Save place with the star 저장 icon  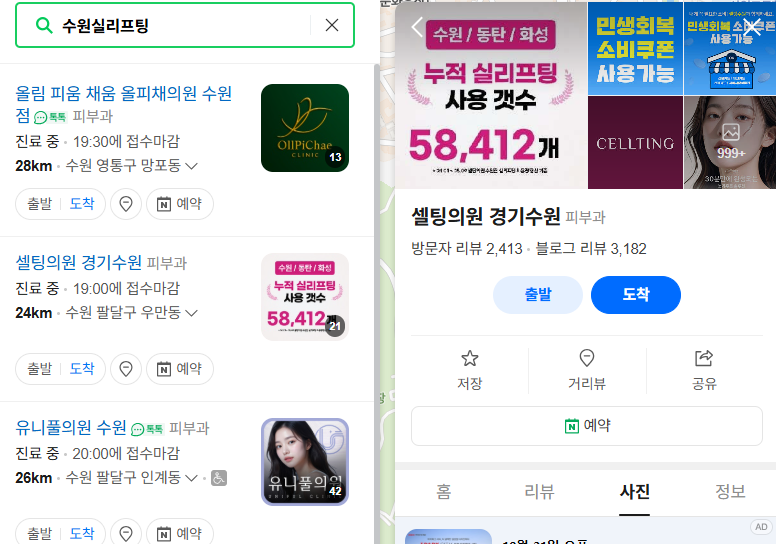point(469,370)
